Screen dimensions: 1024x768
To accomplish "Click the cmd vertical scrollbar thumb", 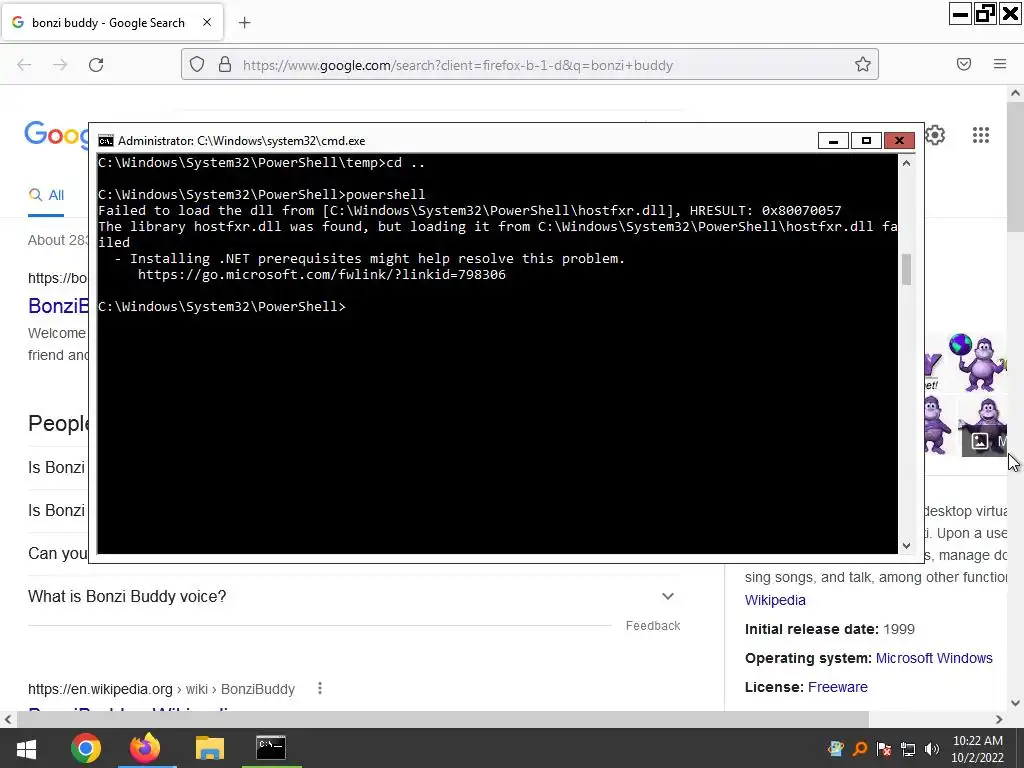I will (x=906, y=269).
